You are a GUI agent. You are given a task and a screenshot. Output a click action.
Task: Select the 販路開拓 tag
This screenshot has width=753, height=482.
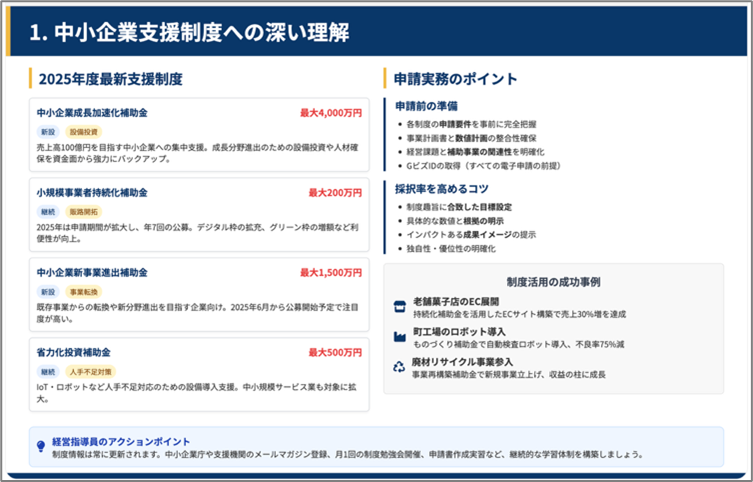point(84,212)
